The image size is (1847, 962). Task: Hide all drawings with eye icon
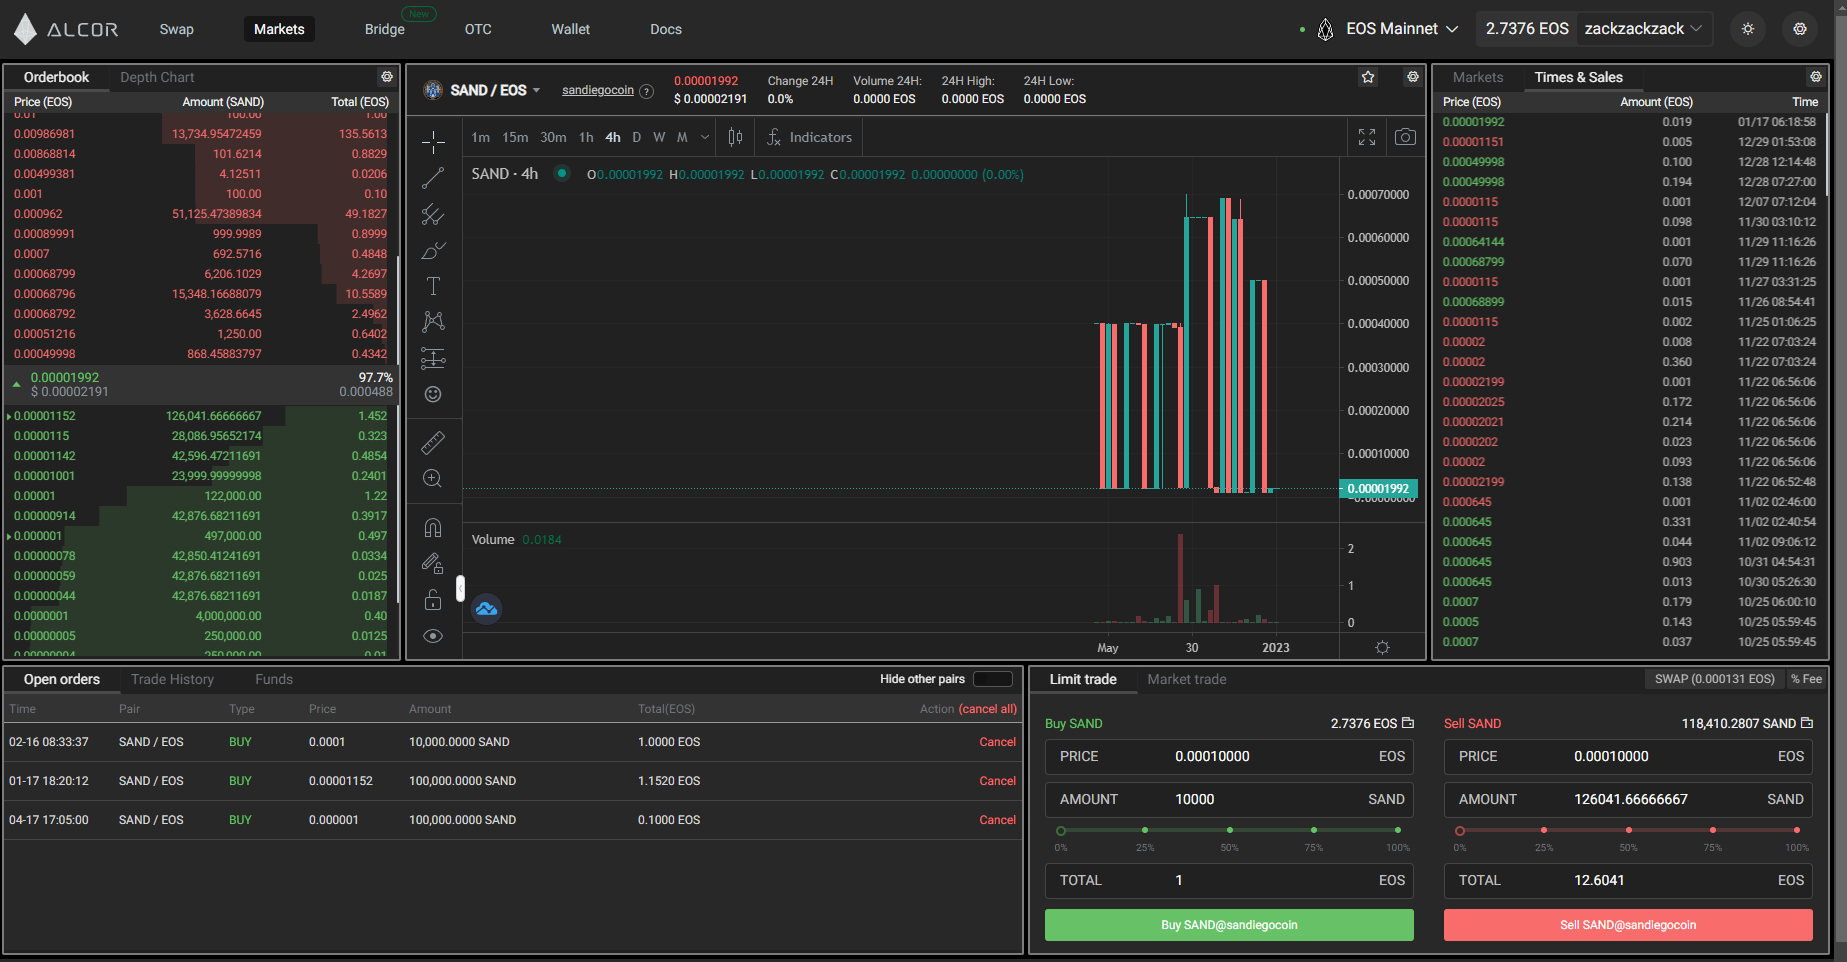click(x=433, y=636)
